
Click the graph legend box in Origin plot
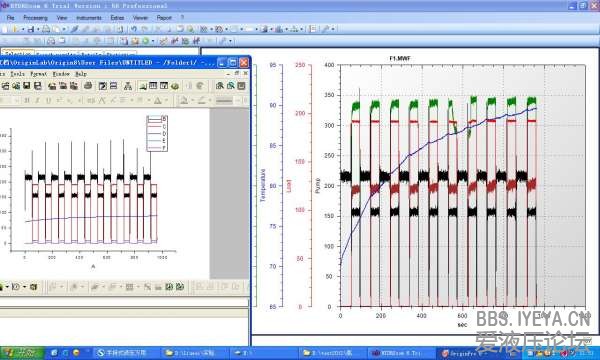(x=157, y=133)
